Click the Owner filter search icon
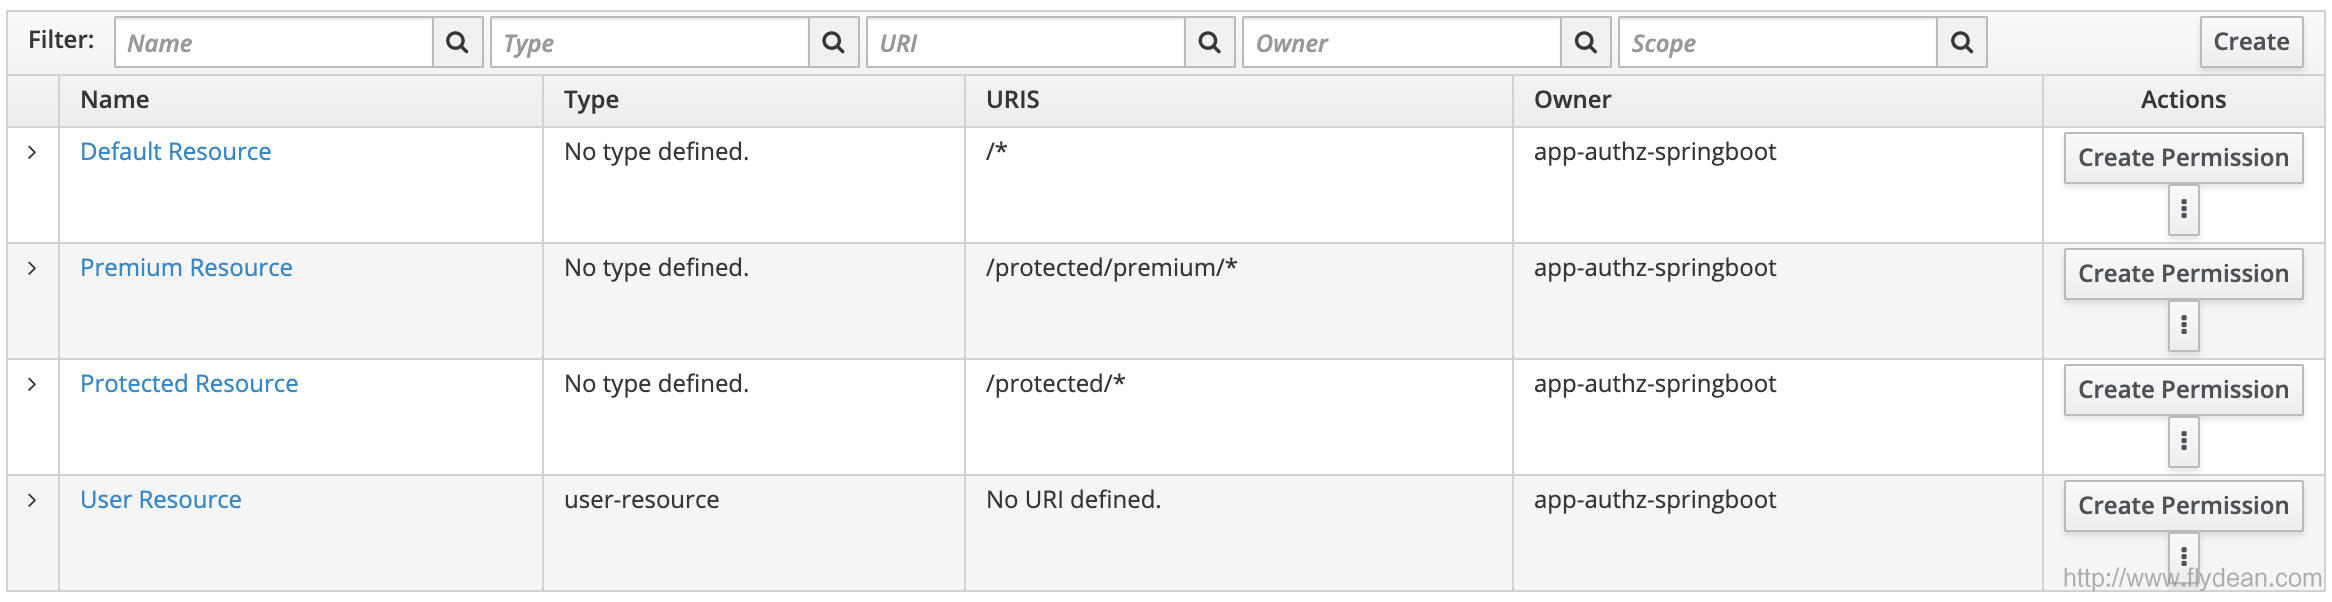The width and height of the screenshot is (2332, 602). coord(1585,42)
